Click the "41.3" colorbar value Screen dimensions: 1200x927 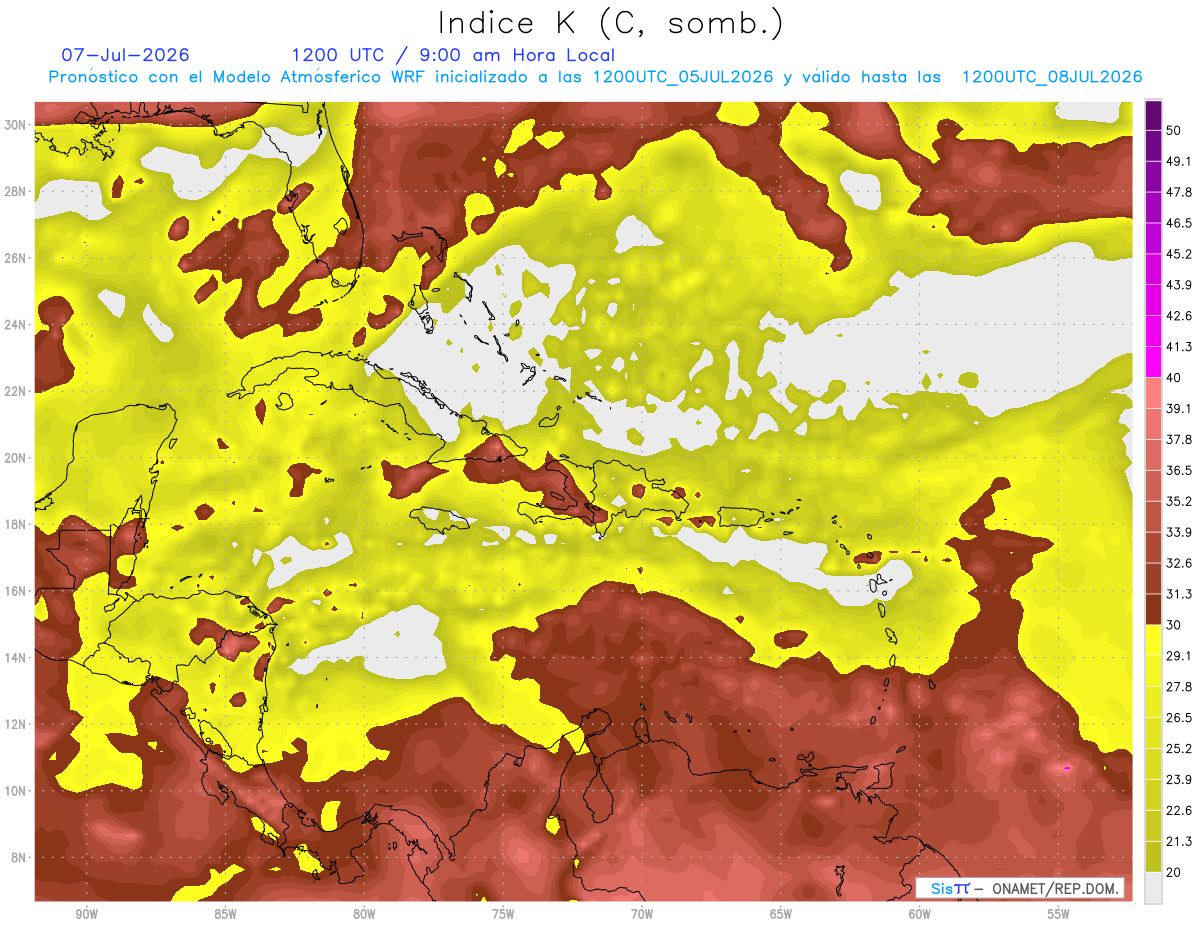click(1179, 347)
